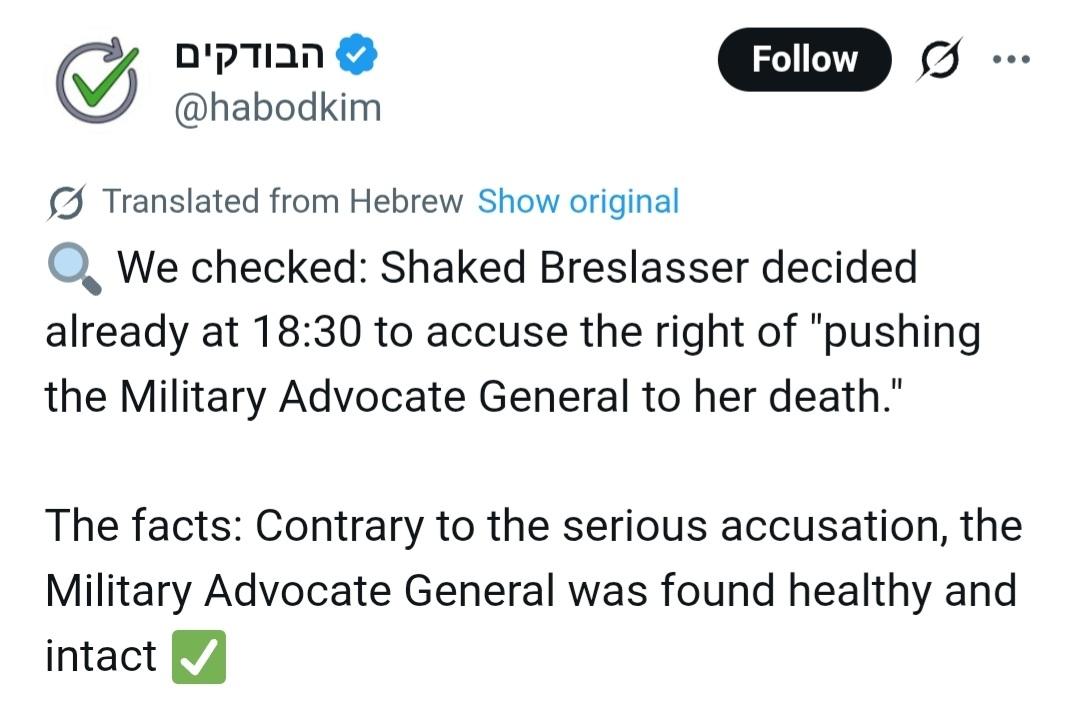Show original Hebrew post text

click(x=578, y=201)
